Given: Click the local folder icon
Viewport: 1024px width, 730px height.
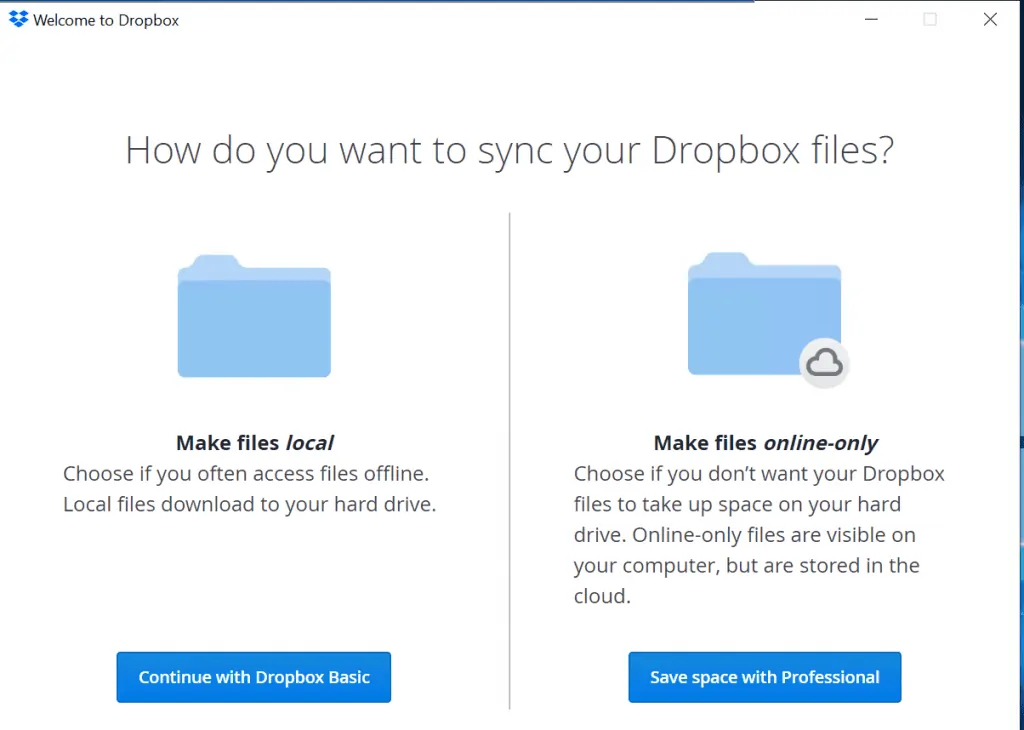Looking at the screenshot, I should [x=254, y=317].
